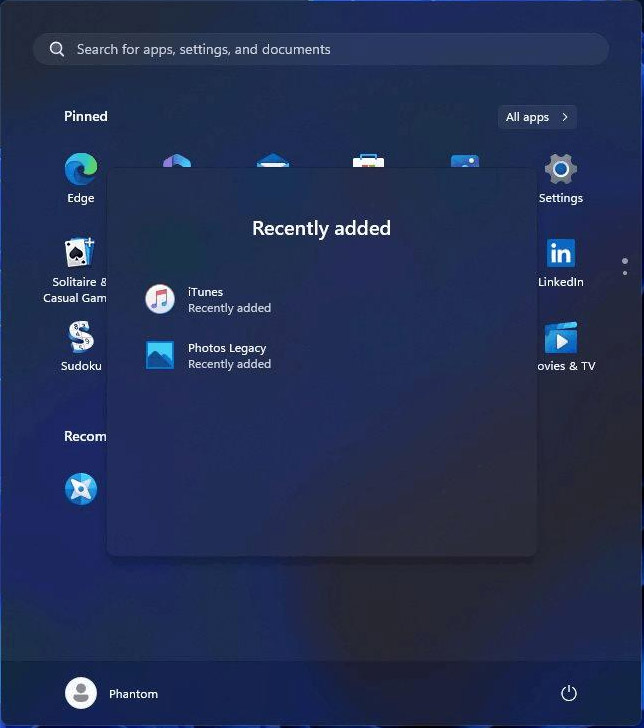Launch the LinkedIn pinned app

pos(560,253)
